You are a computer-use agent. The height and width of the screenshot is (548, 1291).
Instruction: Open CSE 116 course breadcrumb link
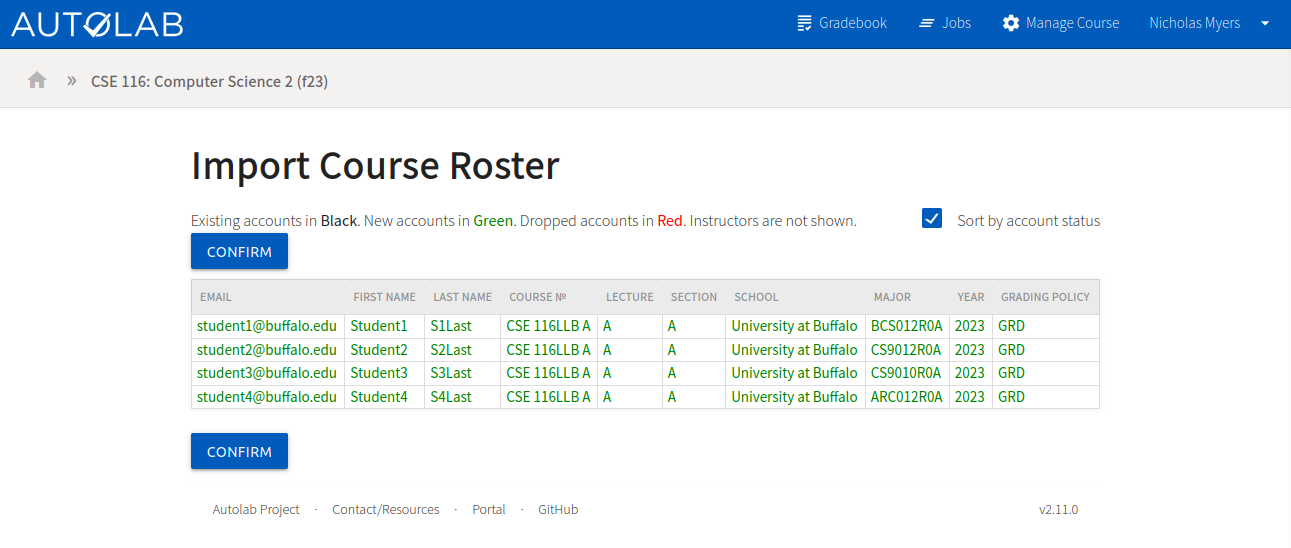(209, 81)
